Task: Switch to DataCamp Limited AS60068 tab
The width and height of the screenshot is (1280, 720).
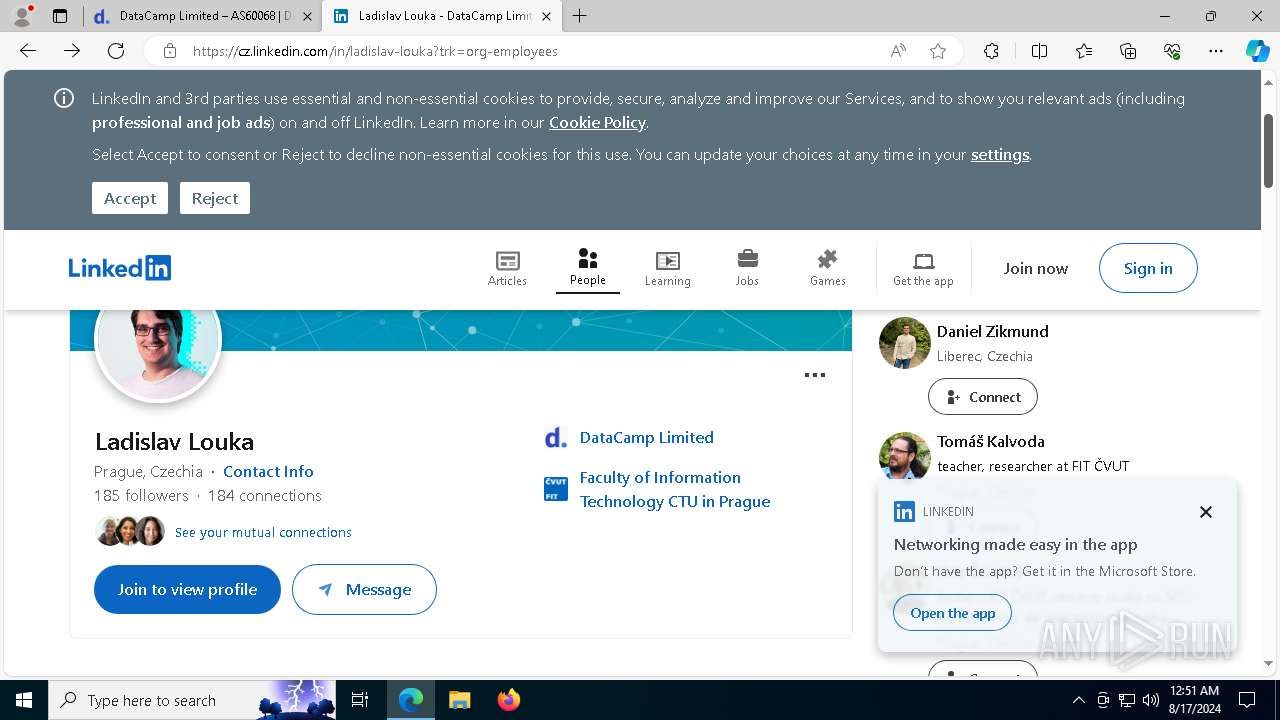Action: coord(200,16)
